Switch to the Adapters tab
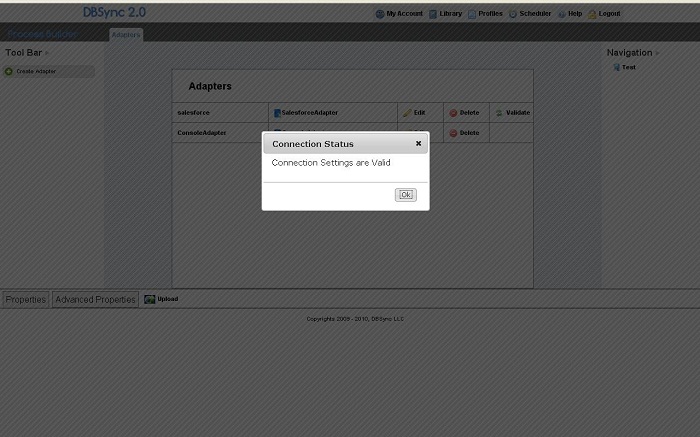Viewport: 700px width, 437px height. (x=126, y=35)
